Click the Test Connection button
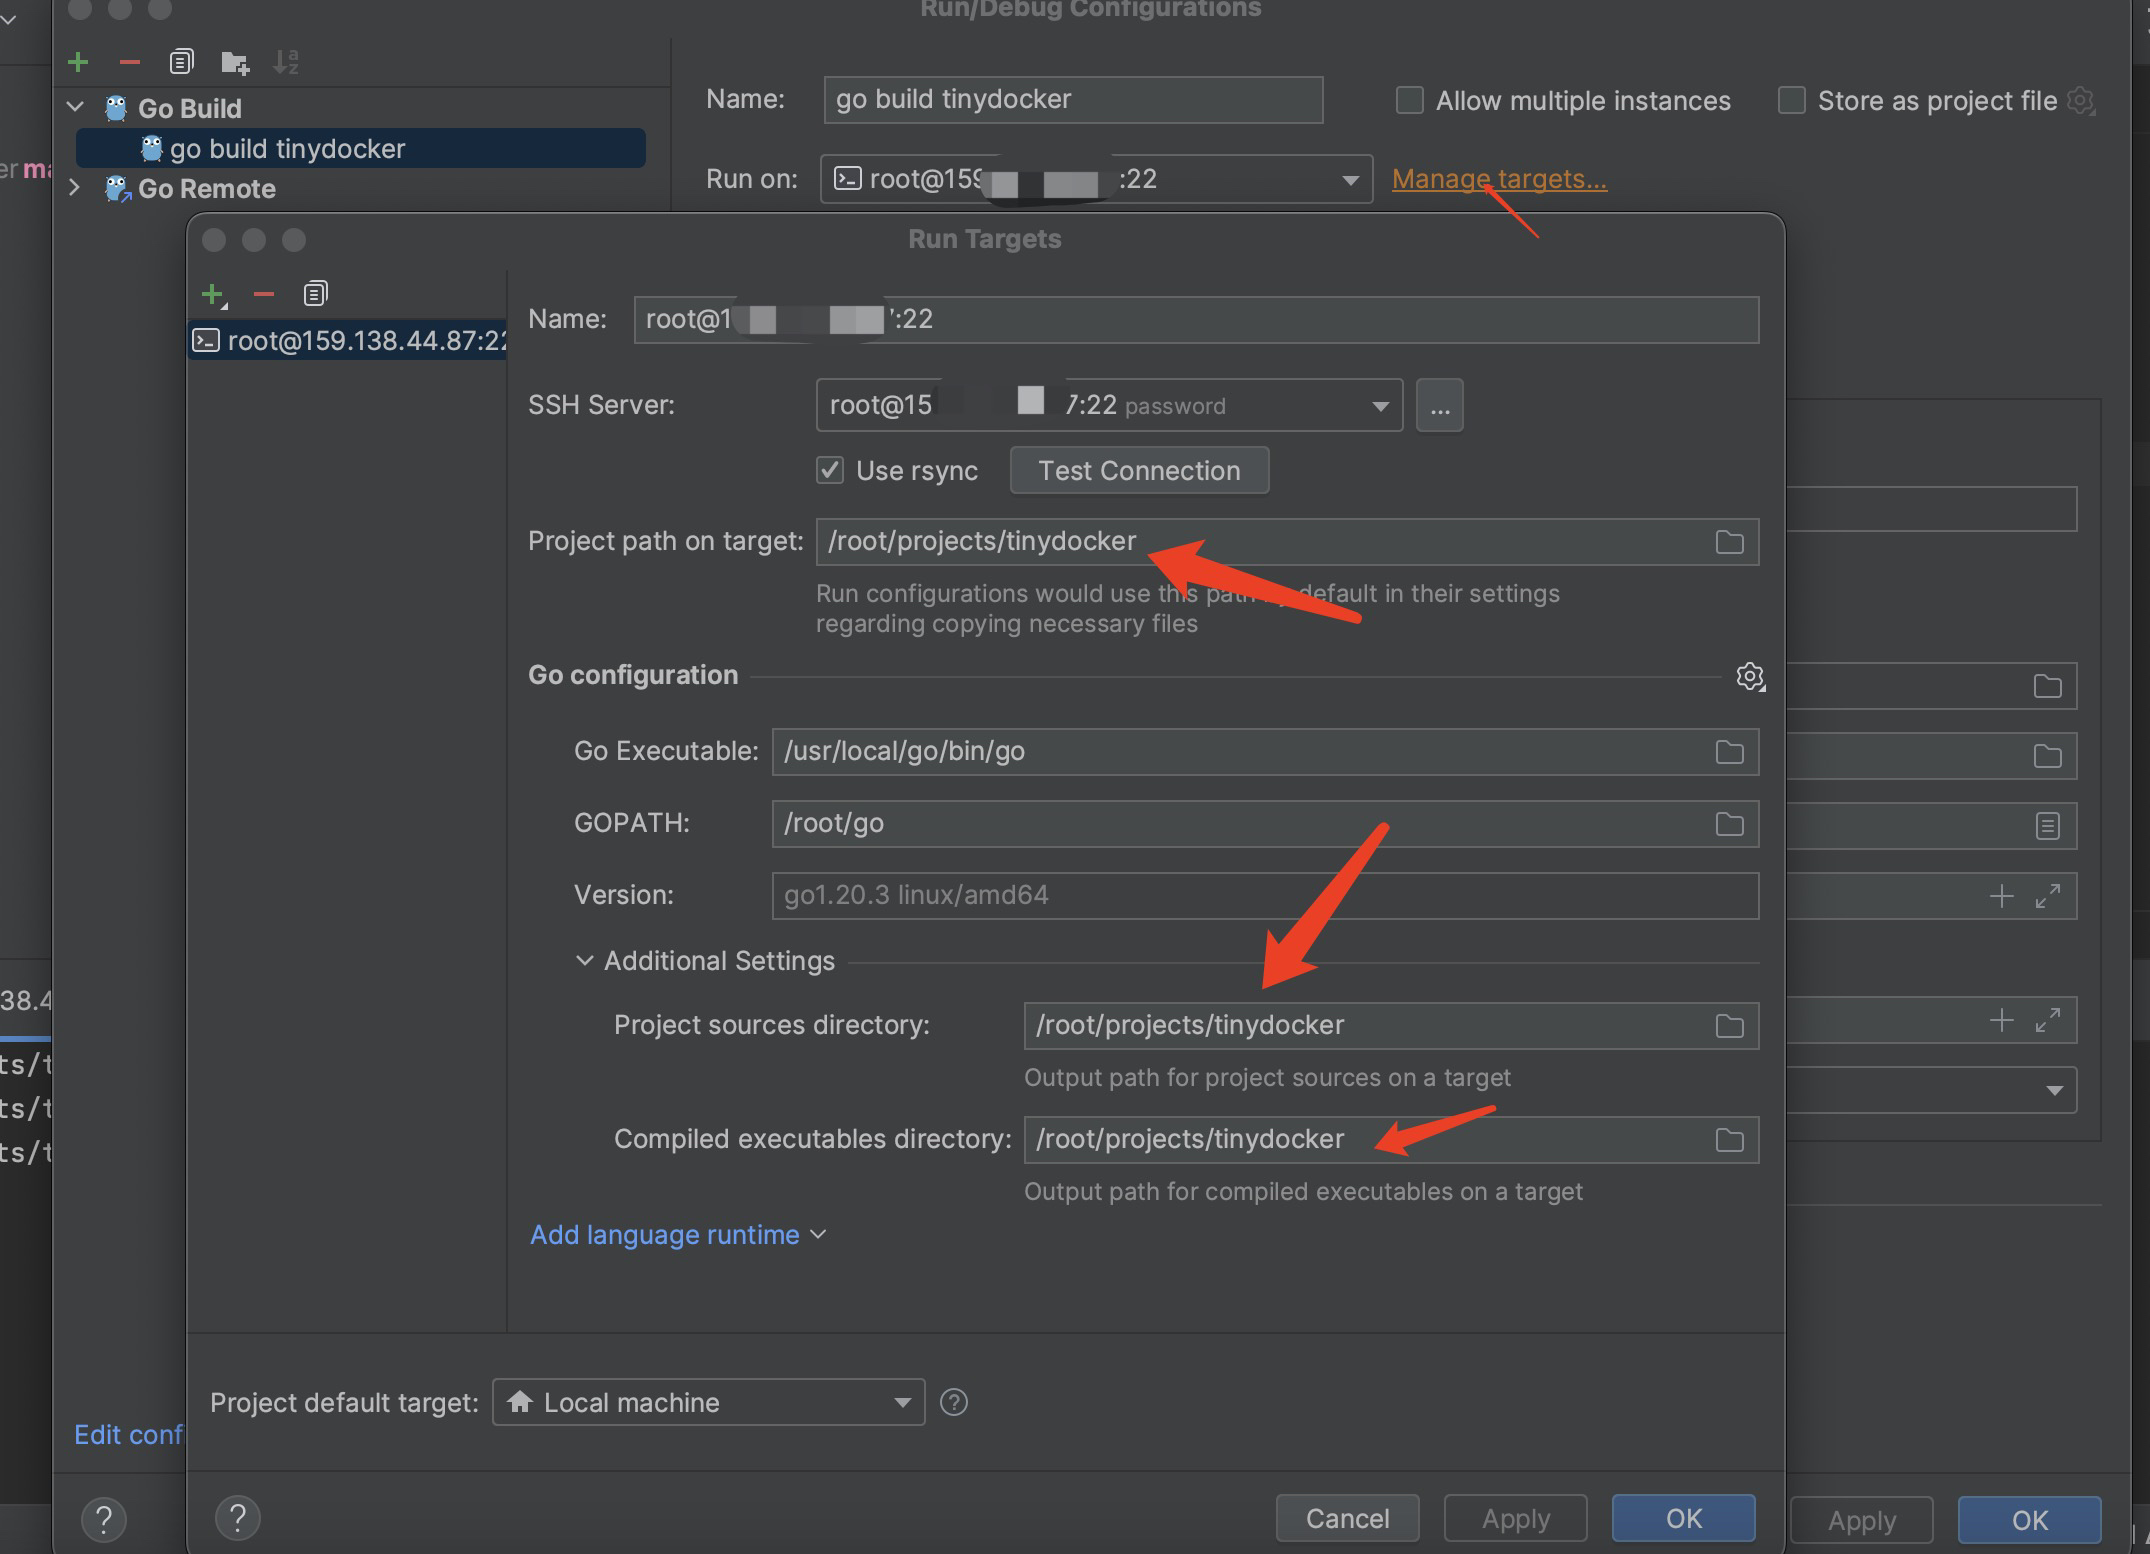The image size is (2150, 1554). pyautogui.click(x=1139, y=470)
